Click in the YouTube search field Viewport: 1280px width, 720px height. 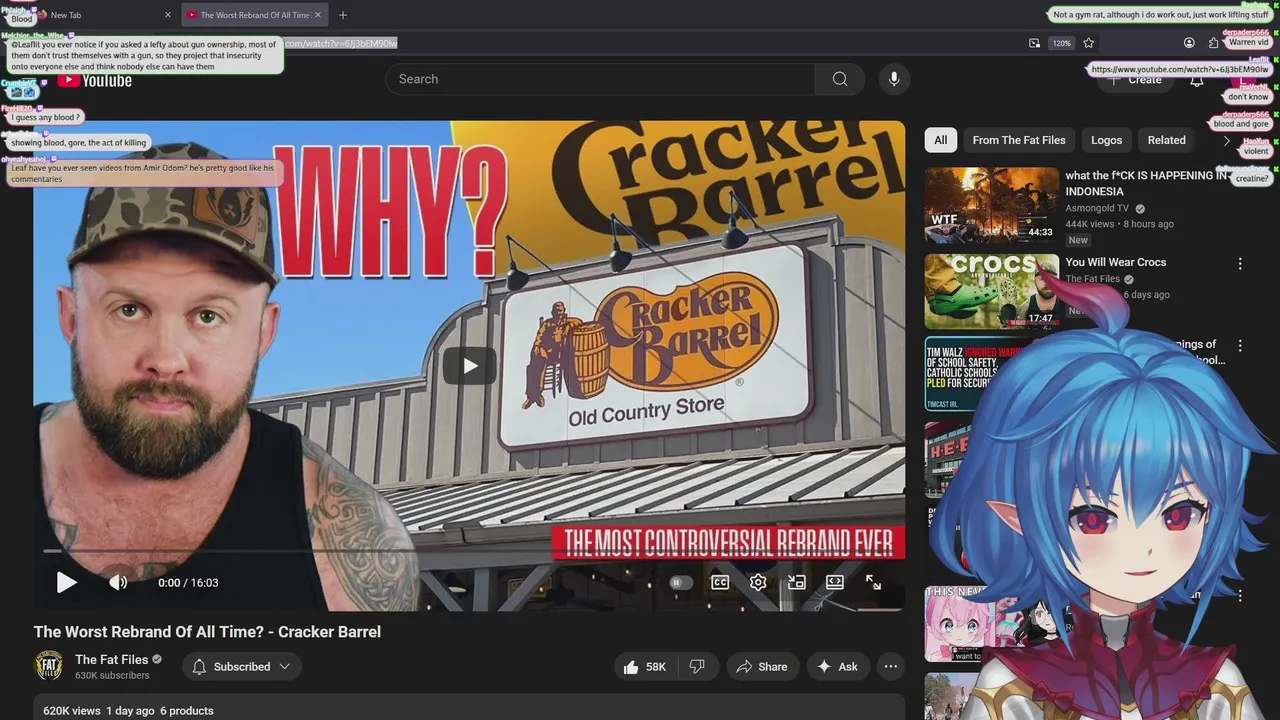[x=600, y=79]
